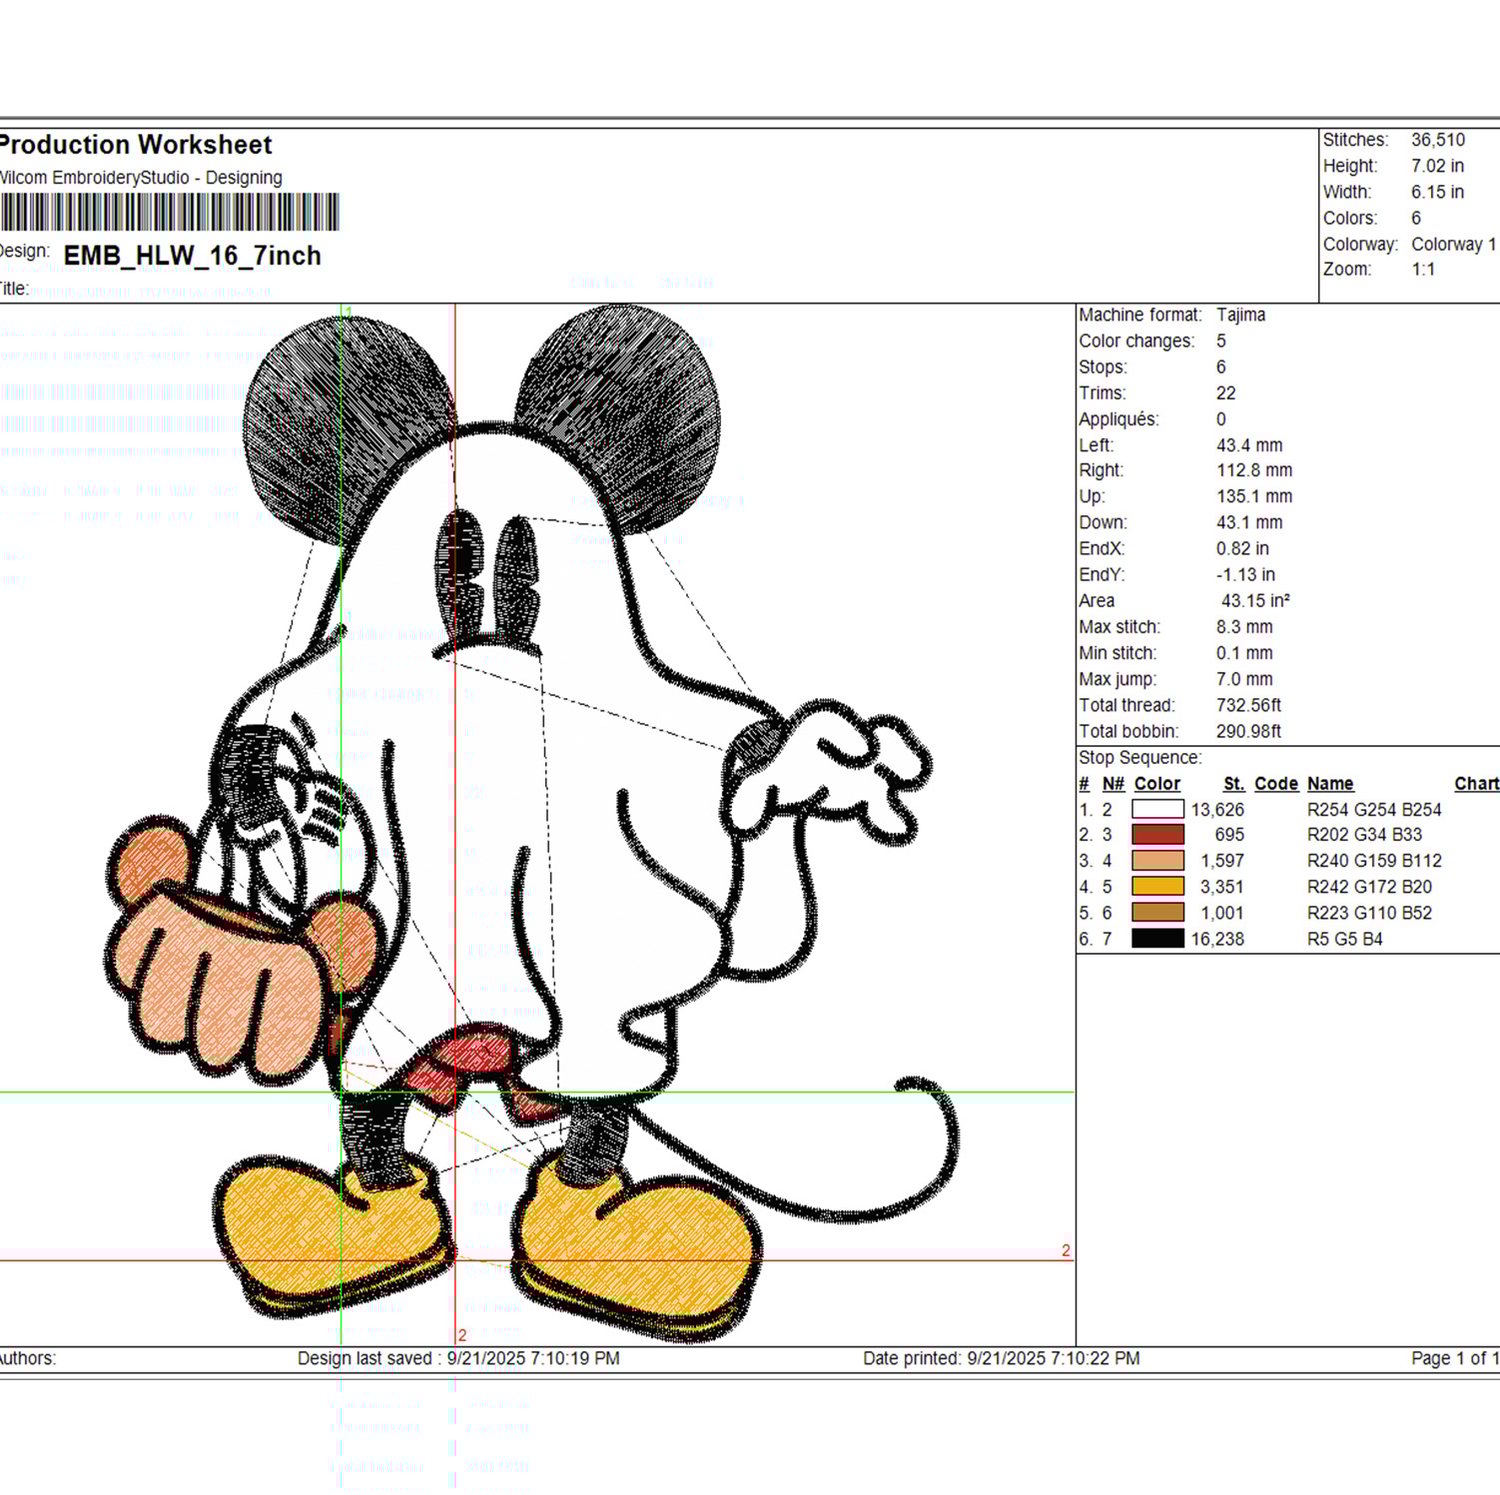Click the "Stop Sequence:" section label

click(x=1140, y=758)
